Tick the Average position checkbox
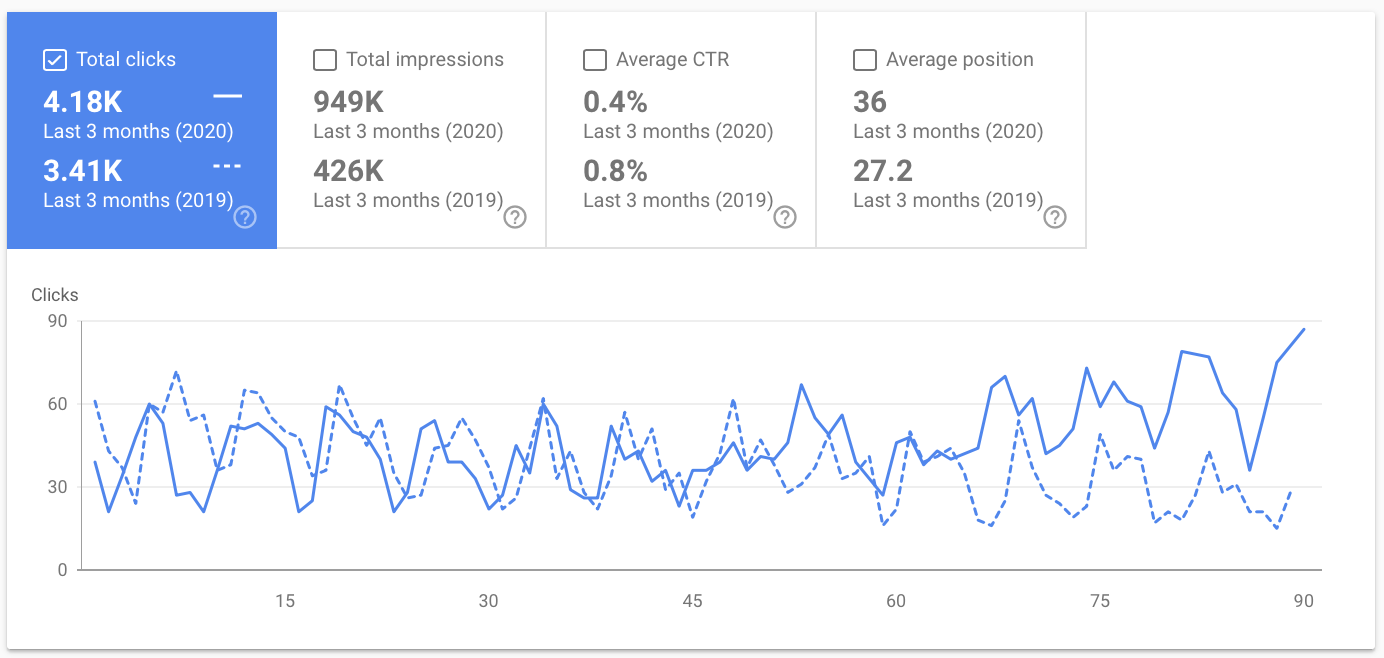Image resolution: width=1384 pixels, height=658 pixels. pyautogui.click(x=865, y=60)
